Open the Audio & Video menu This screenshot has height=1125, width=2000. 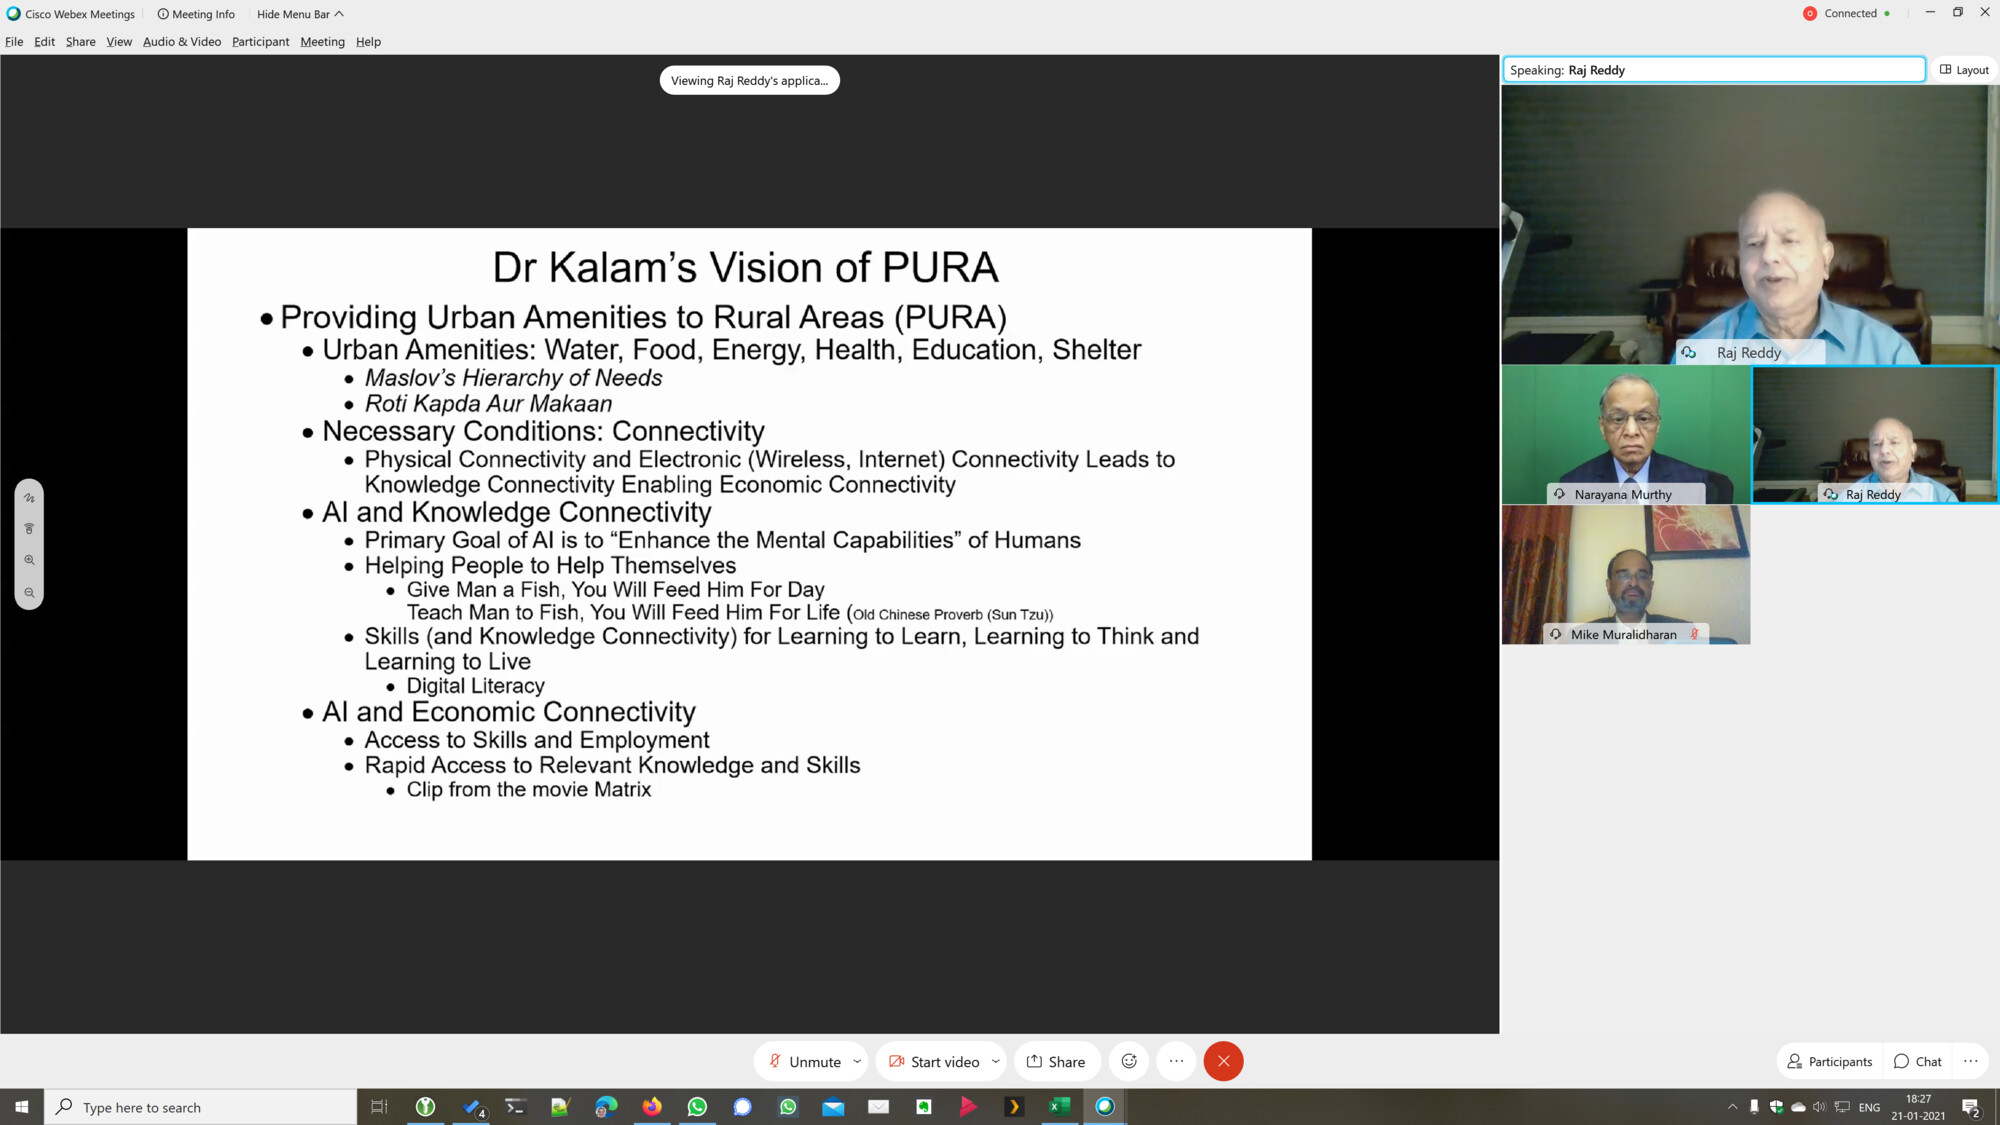pos(181,42)
